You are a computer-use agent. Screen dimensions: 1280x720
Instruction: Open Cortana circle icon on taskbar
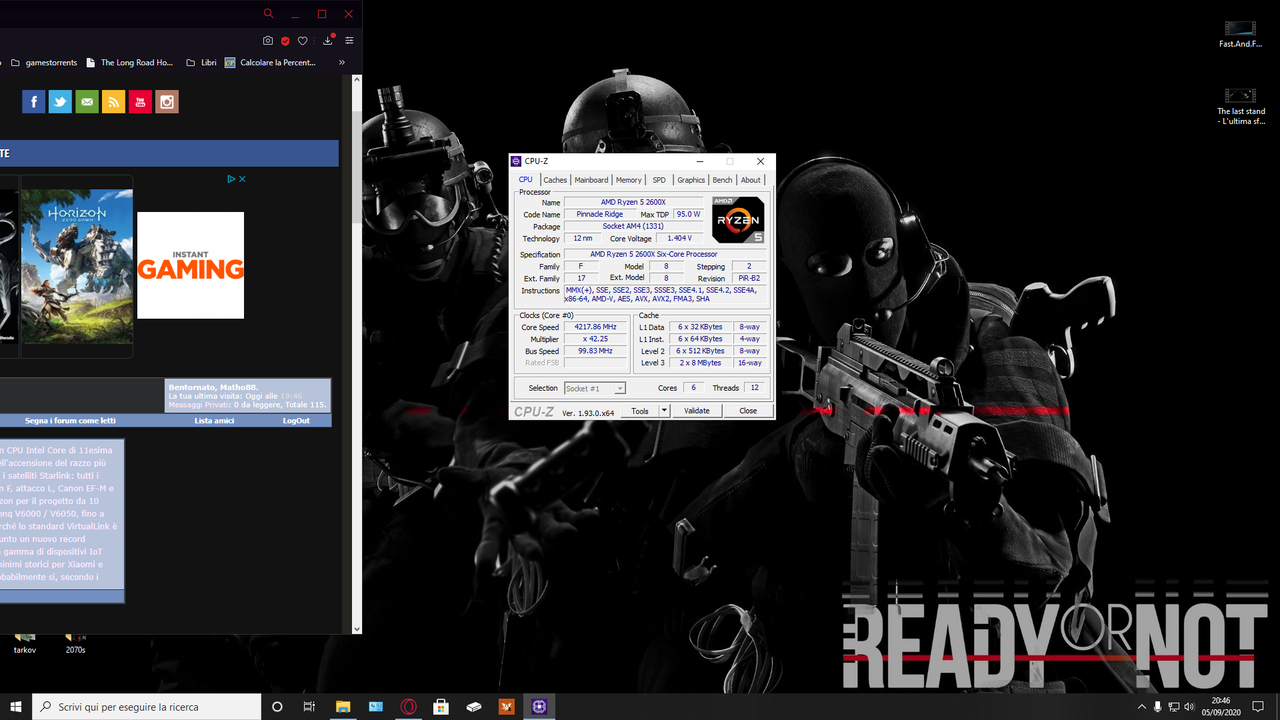[x=278, y=707]
